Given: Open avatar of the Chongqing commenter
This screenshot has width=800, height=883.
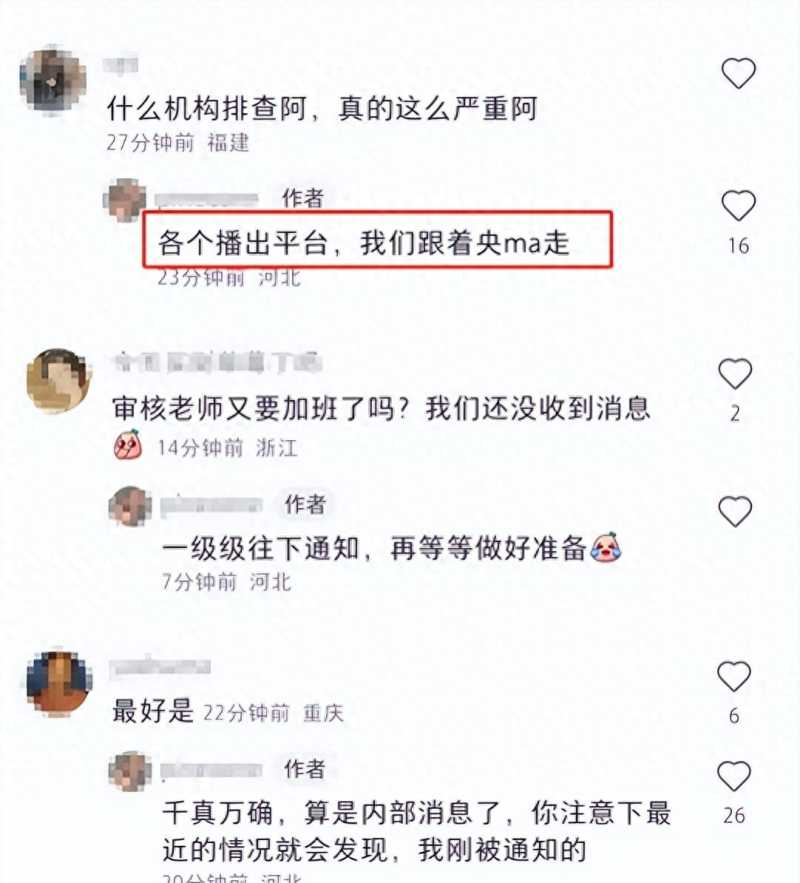Looking at the screenshot, I should [59, 683].
